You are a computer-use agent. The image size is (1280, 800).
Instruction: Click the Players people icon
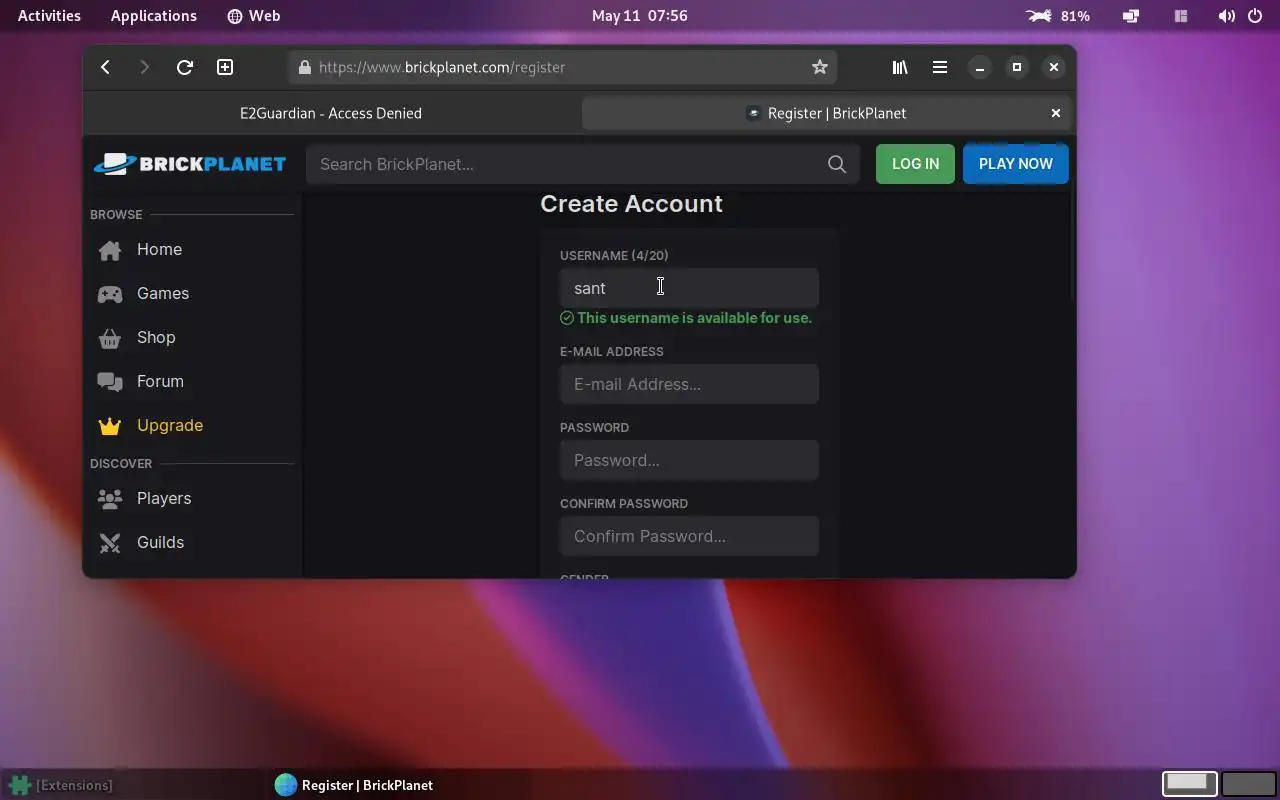(110, 498)
